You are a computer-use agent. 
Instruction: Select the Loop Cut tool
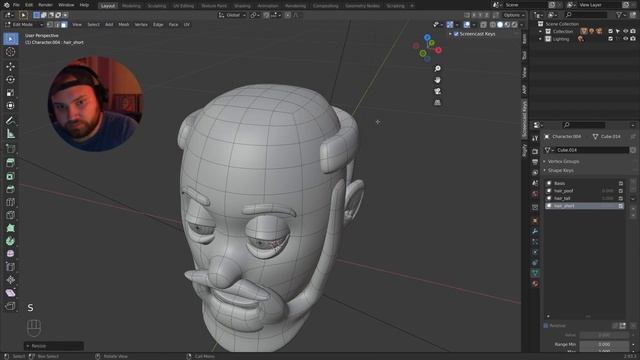(x=11, y=202)
